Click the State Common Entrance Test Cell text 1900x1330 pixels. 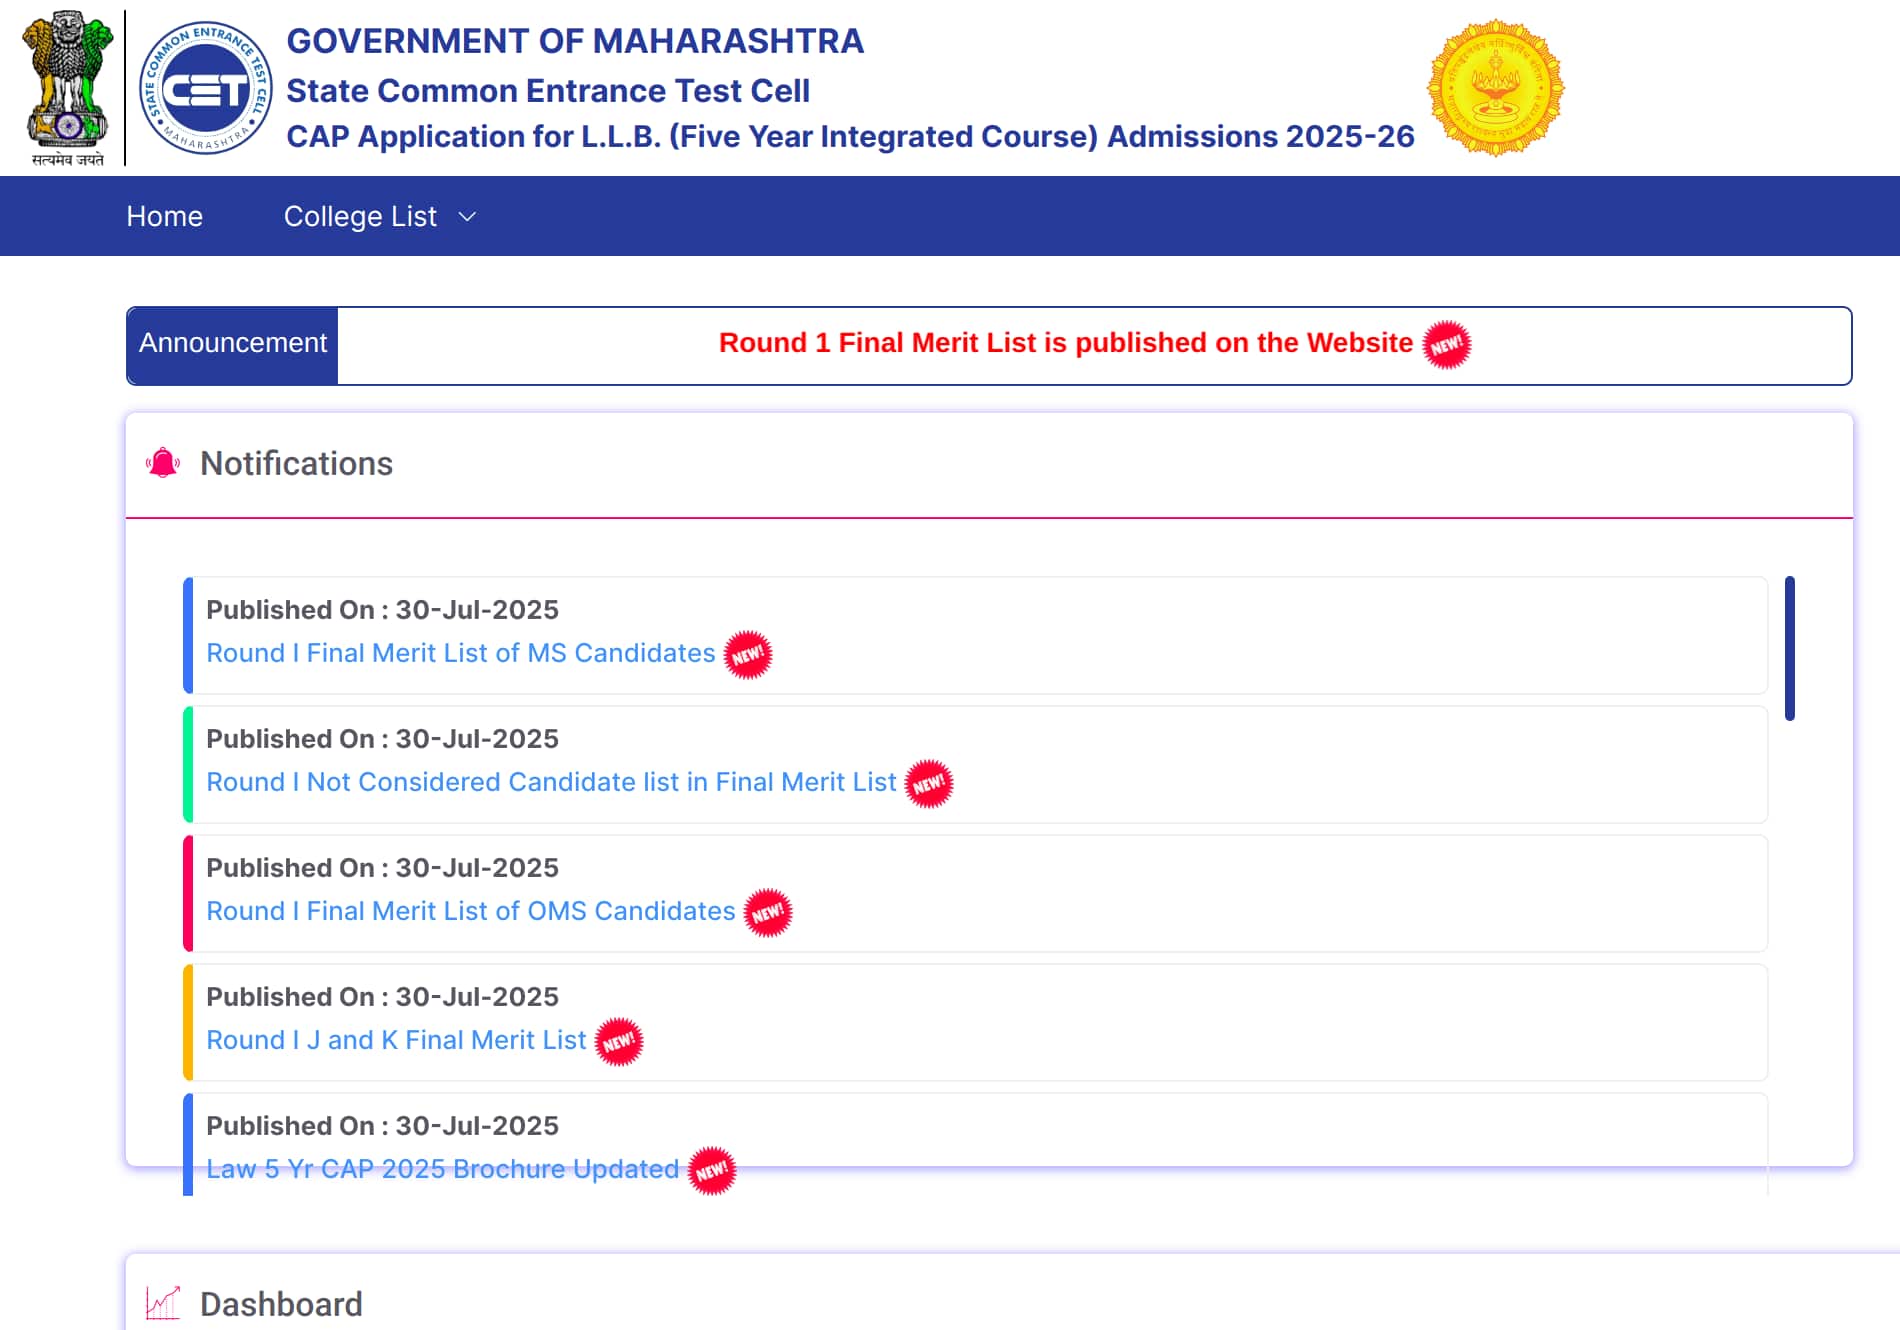point(548,91)
